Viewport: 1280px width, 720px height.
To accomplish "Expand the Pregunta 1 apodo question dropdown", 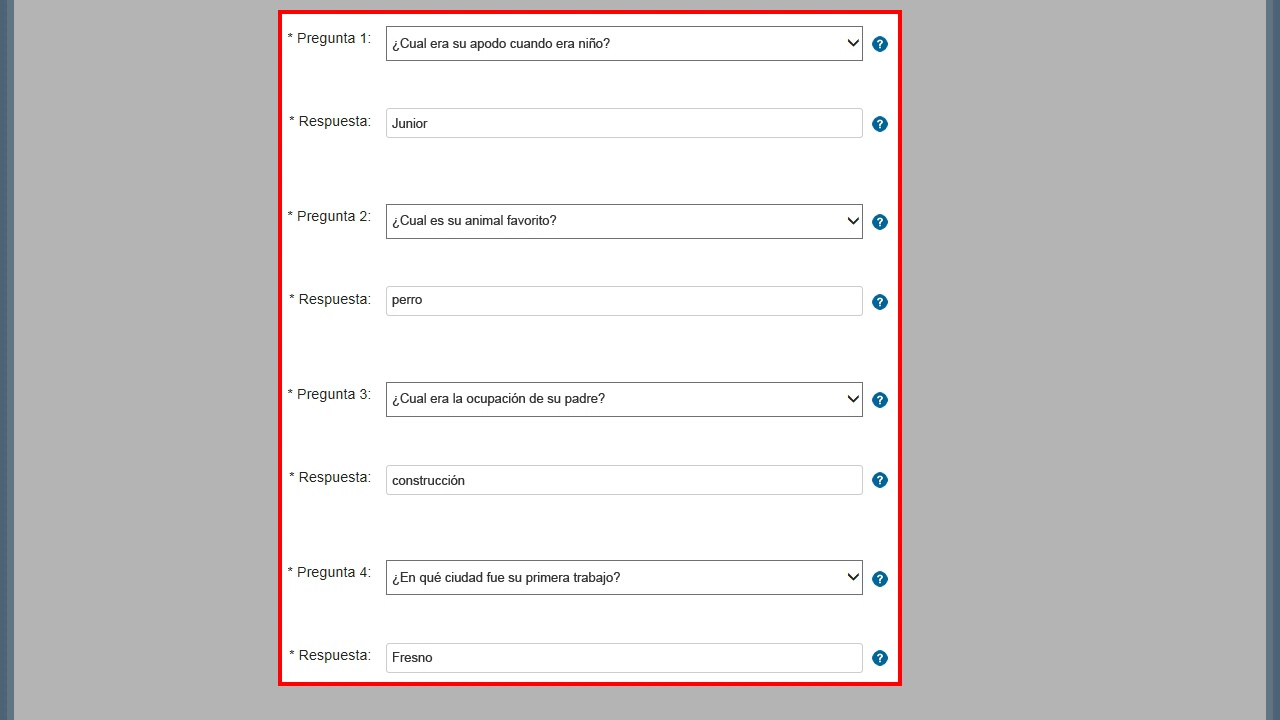I will 624,44.
